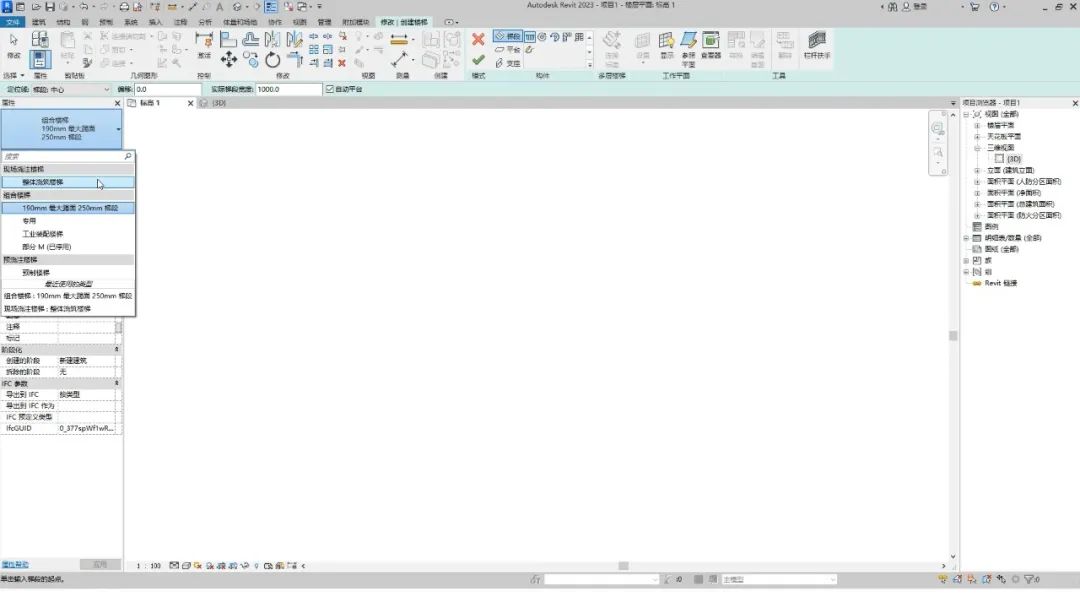Open the 文件 (File) menu tab
The image size is (1080, 608).
coord(13,21)
